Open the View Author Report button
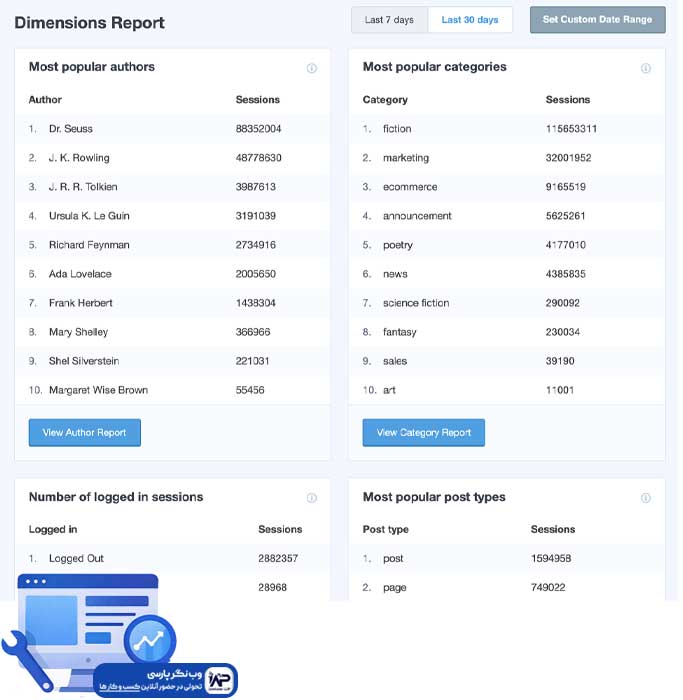This screenshot has height=700, width=683. point(84,432)
